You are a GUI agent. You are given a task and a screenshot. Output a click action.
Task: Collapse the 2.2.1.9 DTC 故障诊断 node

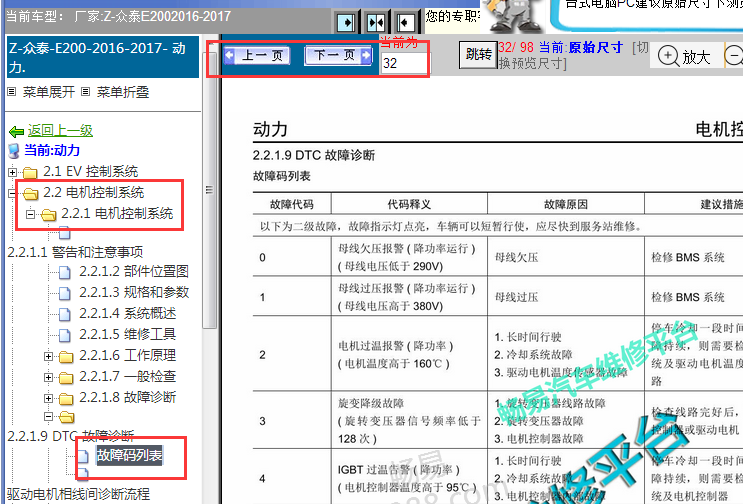(48, 417)
